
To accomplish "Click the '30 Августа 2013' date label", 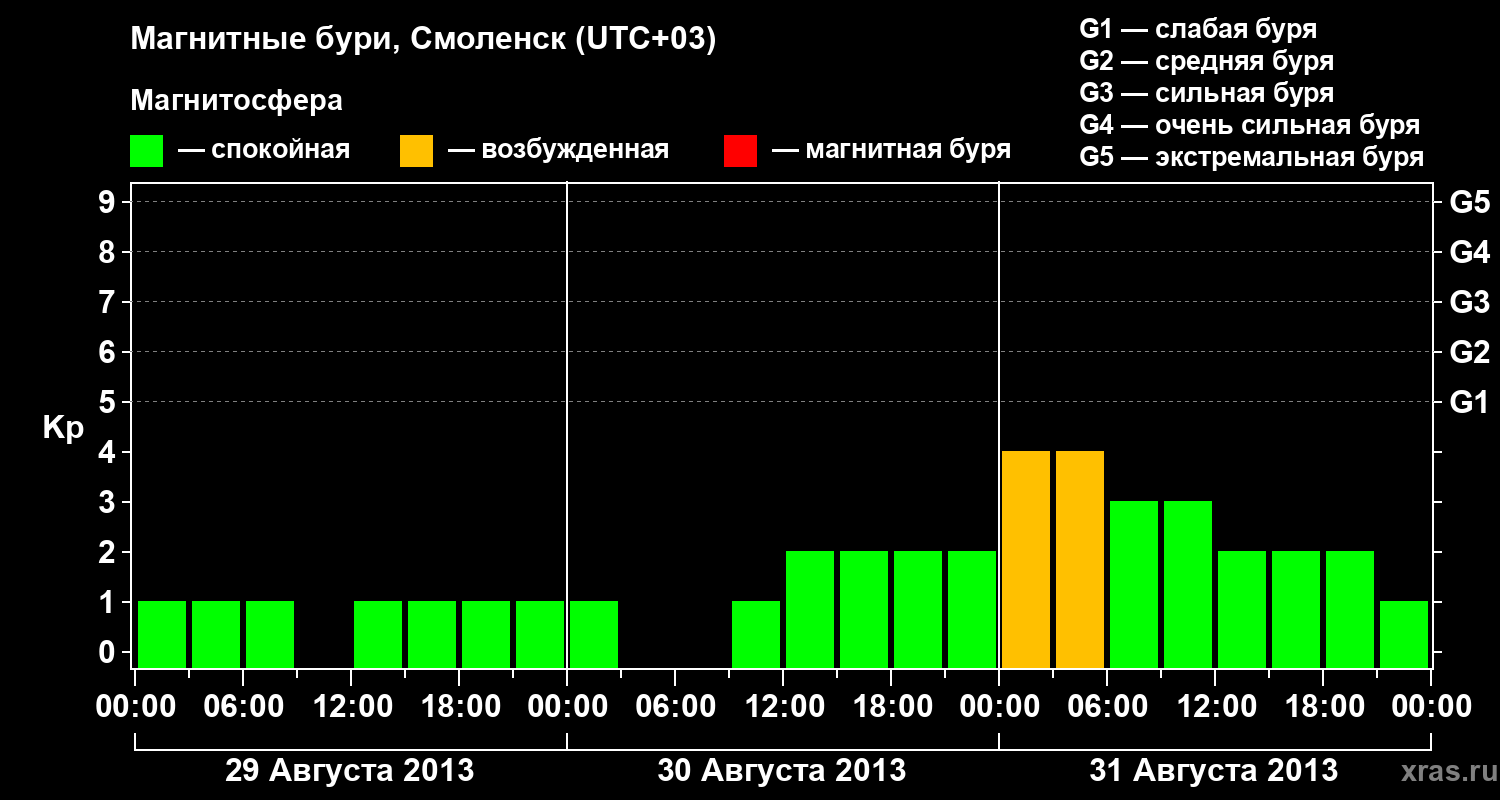I will (x=782, y=771).
